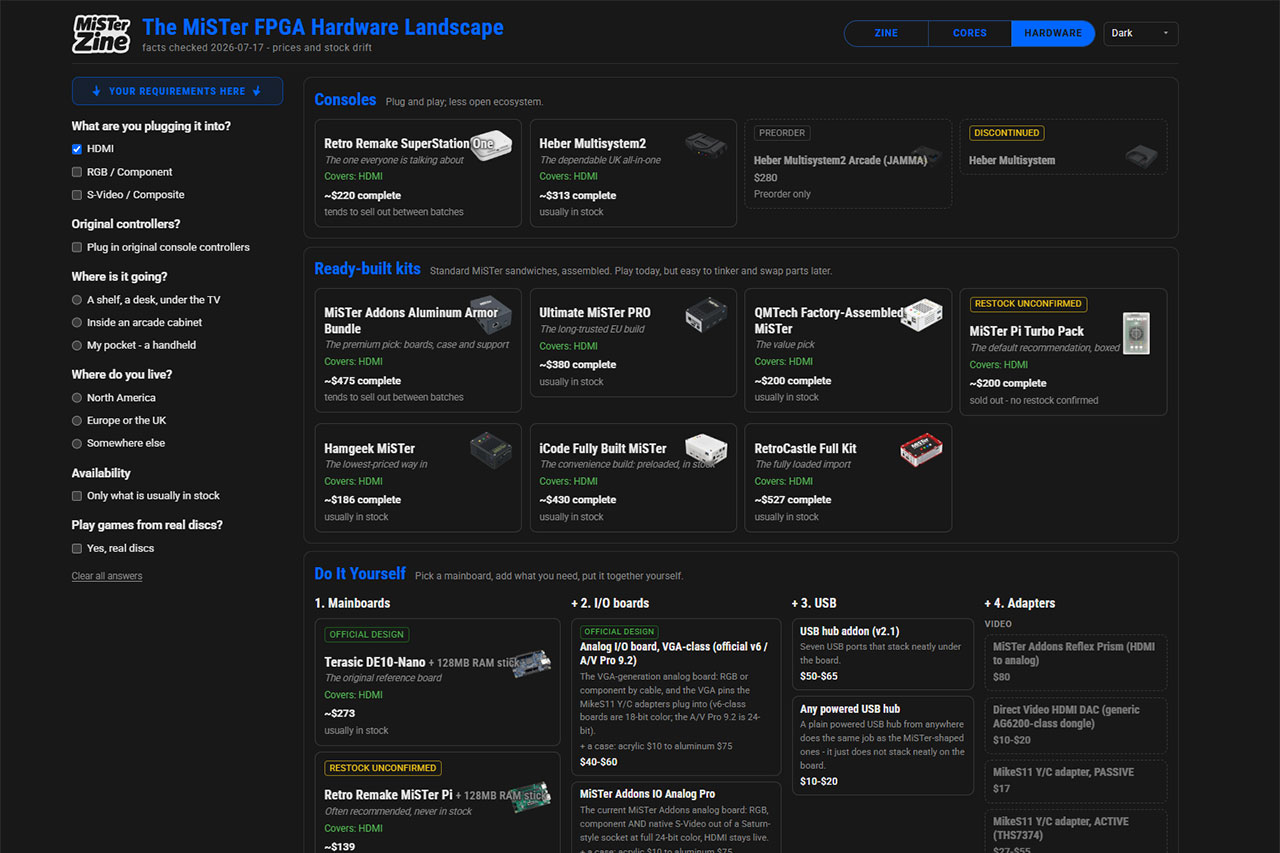This screenshot has width=1280, height=853.
Task: Click the RetroCastle Full Kit red image
Action: pyautogui.click(x=921, y=450)
